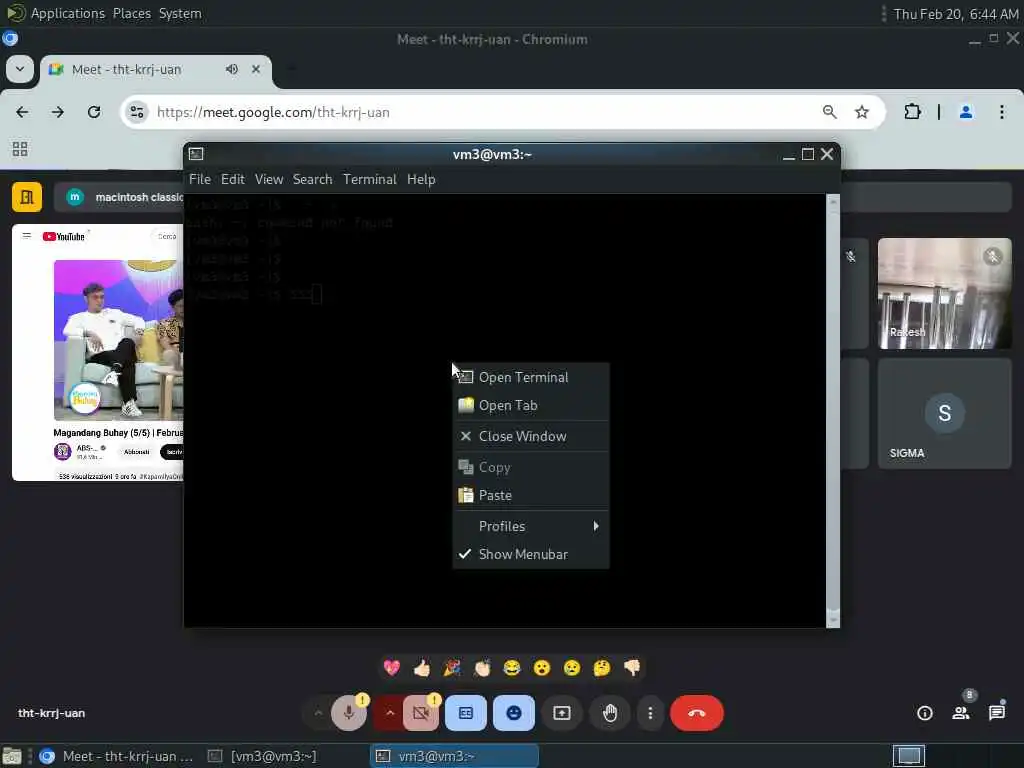Image resolution: width=1024 pixels, height=768 pixels.
Task: Send the thumbs up reaction
Action: pyautogui.click(x=422, y=667)
